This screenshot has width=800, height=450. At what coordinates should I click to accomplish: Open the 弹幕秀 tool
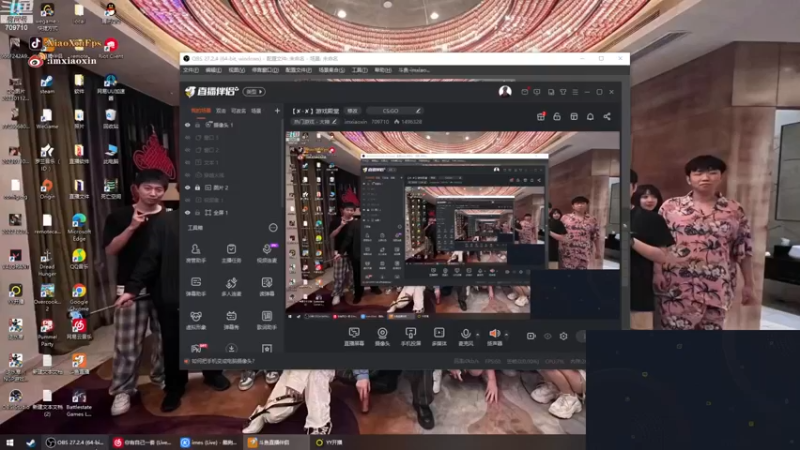tap(231, 320)
